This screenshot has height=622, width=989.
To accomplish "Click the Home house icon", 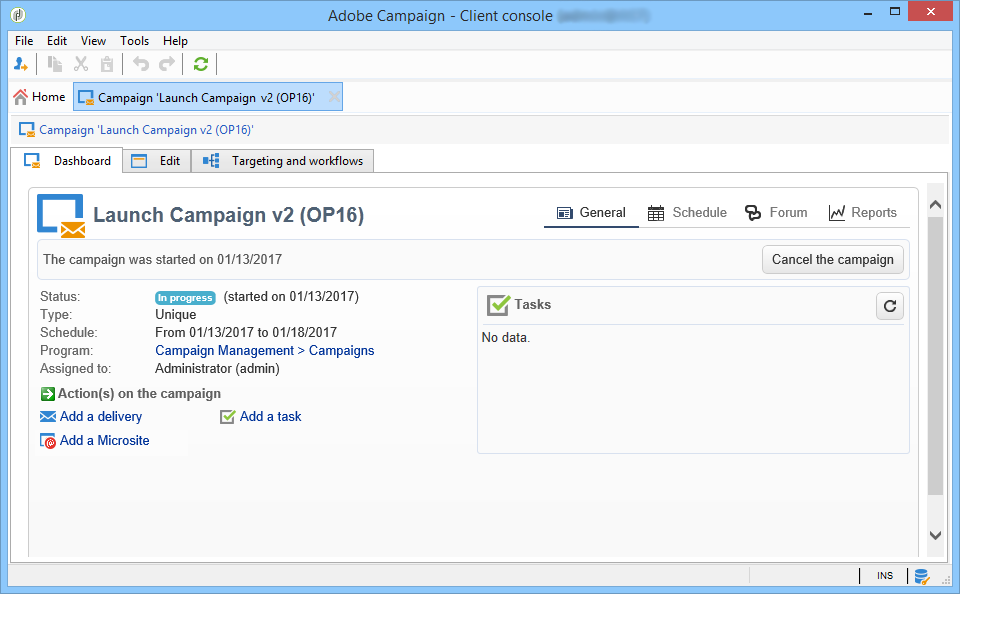I will click(x=21, y=97).
